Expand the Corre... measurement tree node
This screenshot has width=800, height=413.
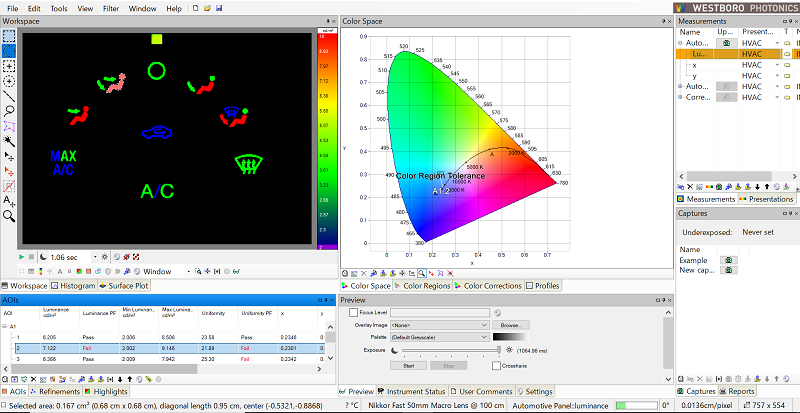pyautogui.click(x=680, y=97)
